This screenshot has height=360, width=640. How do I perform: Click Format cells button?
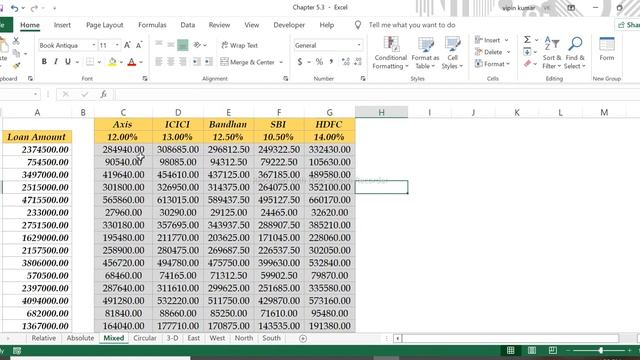click(x=492, y=64)
